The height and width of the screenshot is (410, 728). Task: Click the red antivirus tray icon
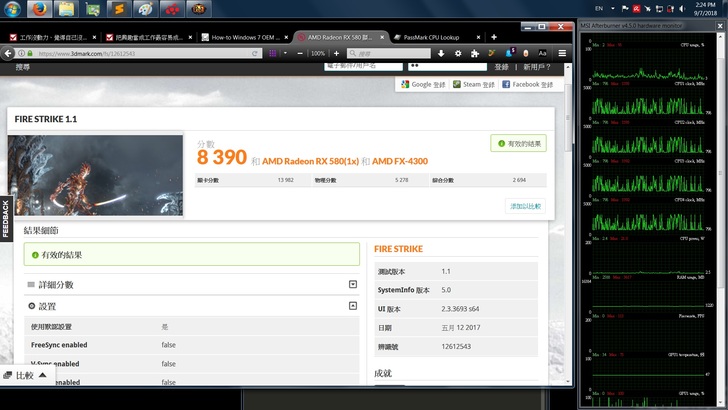[x=637, y=9]
